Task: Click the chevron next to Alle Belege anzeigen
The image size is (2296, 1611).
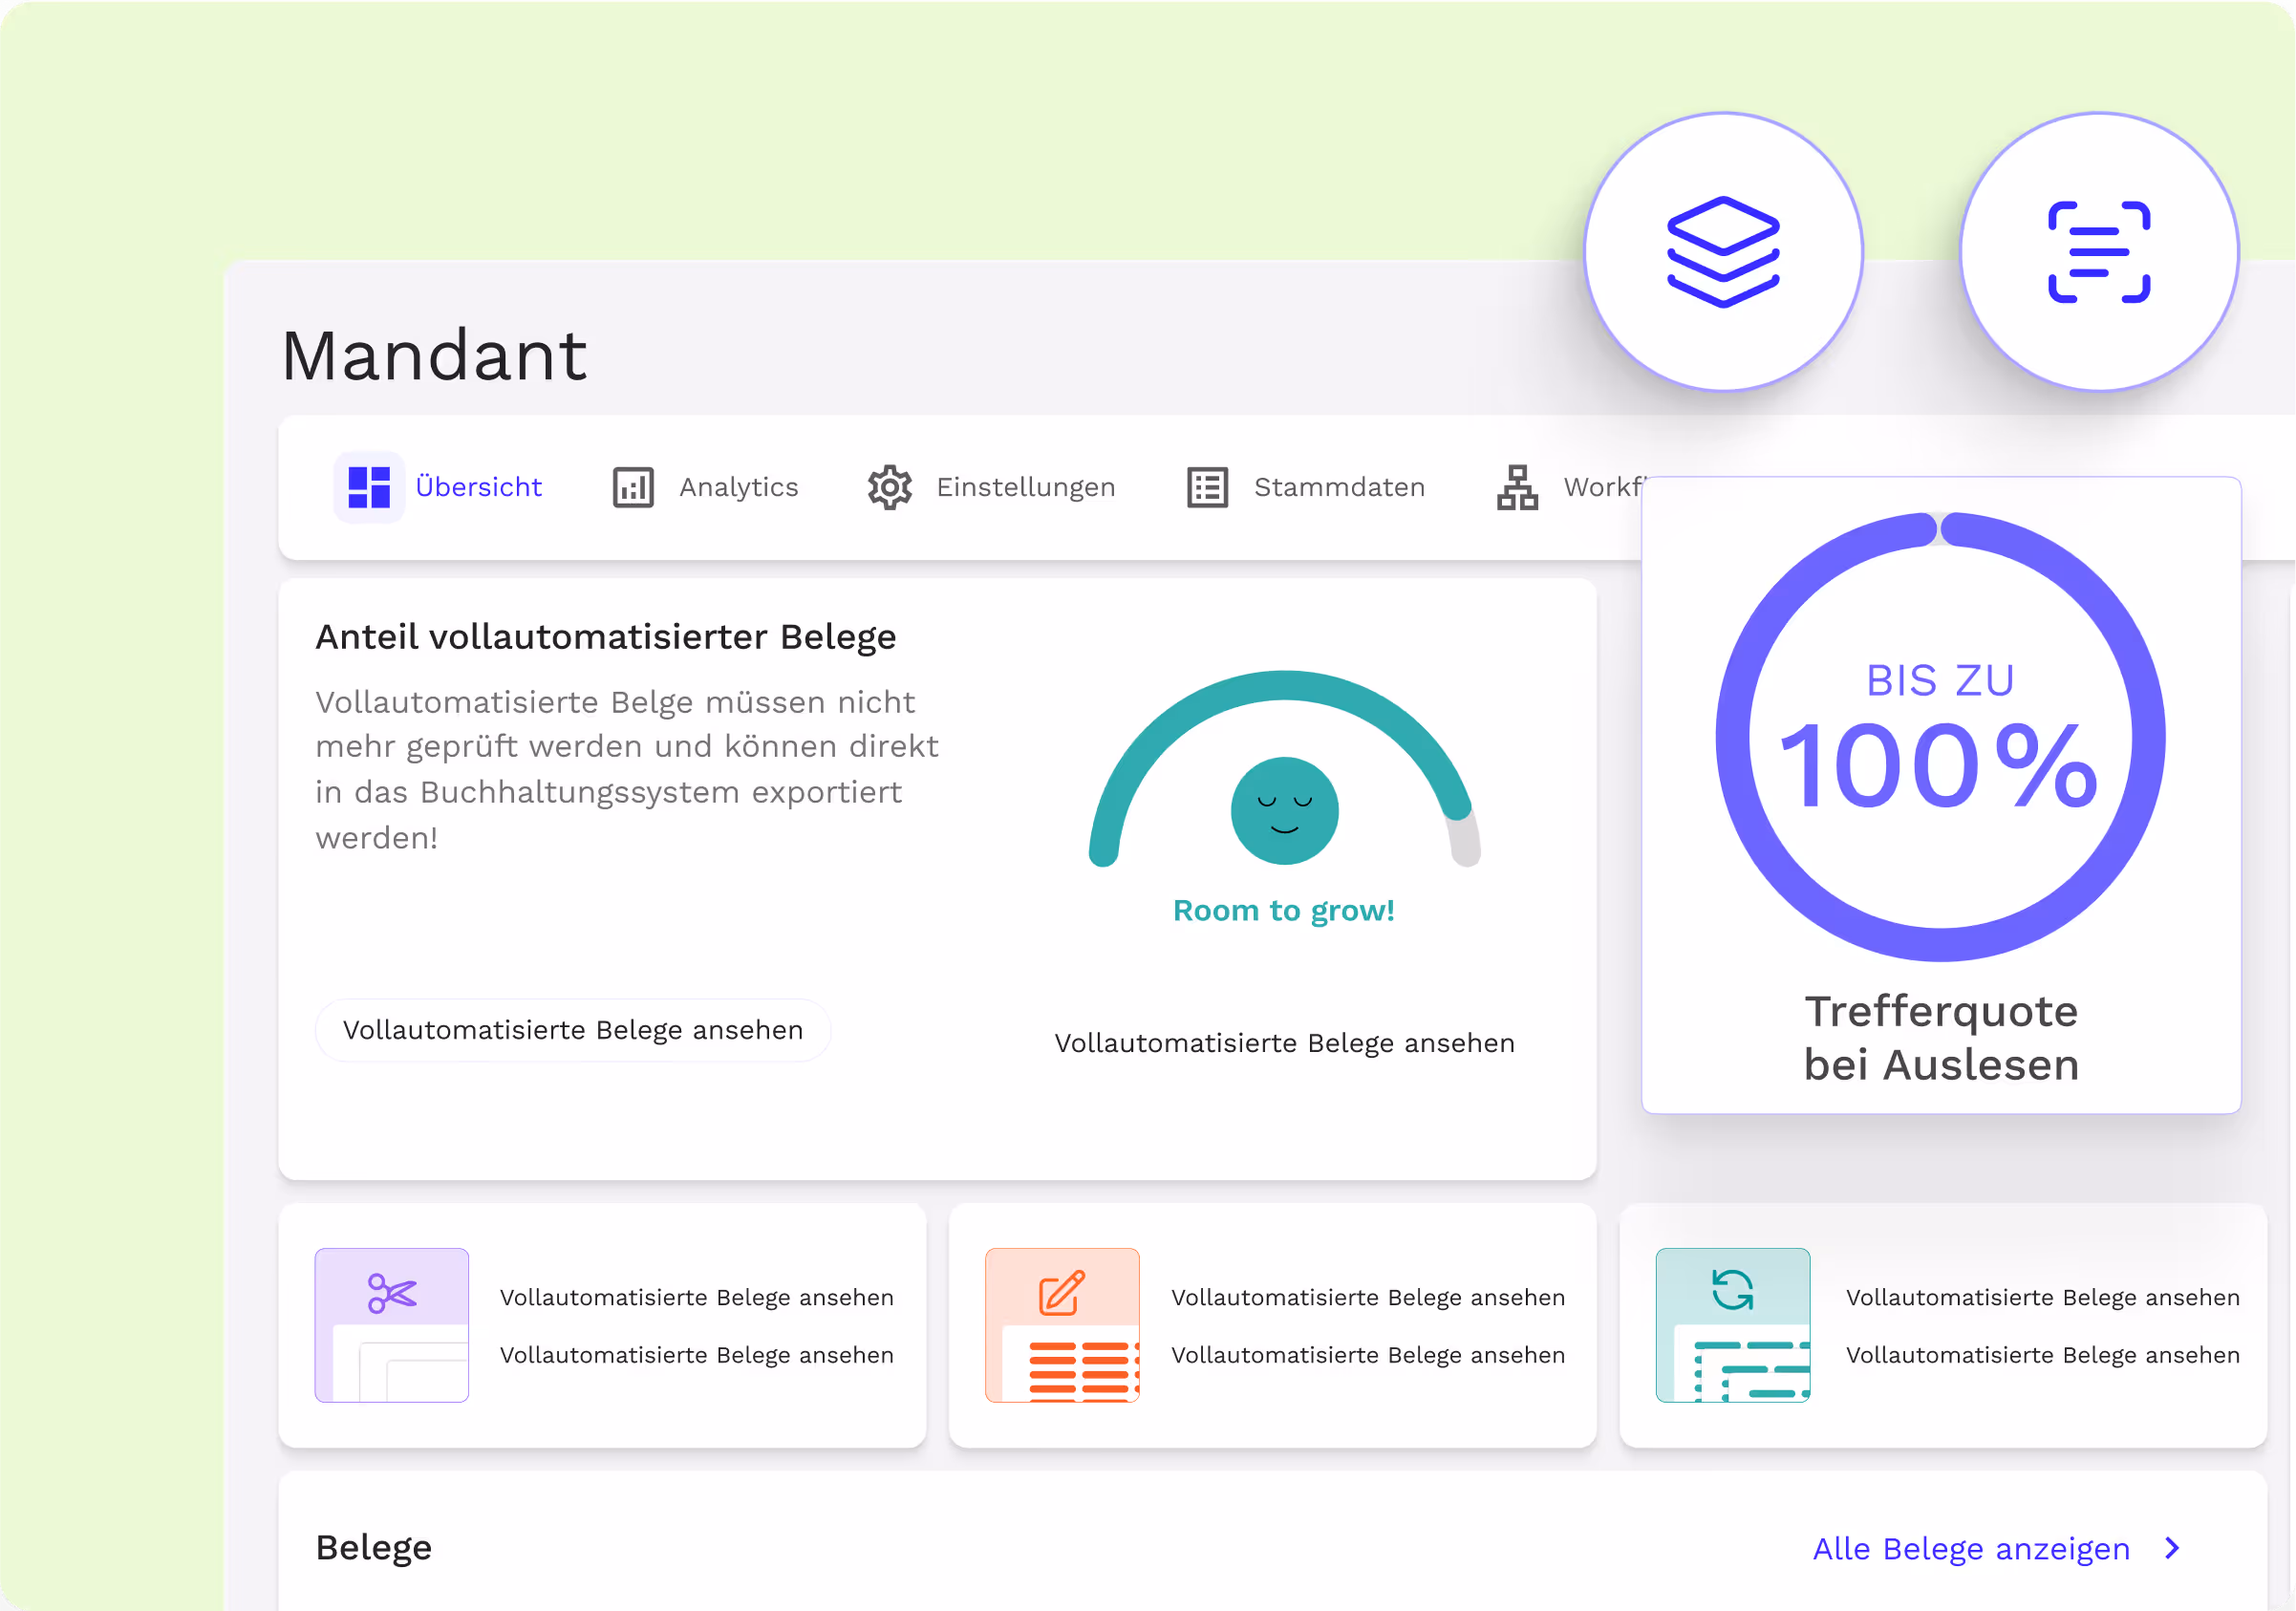Action: point(2172,1548)
